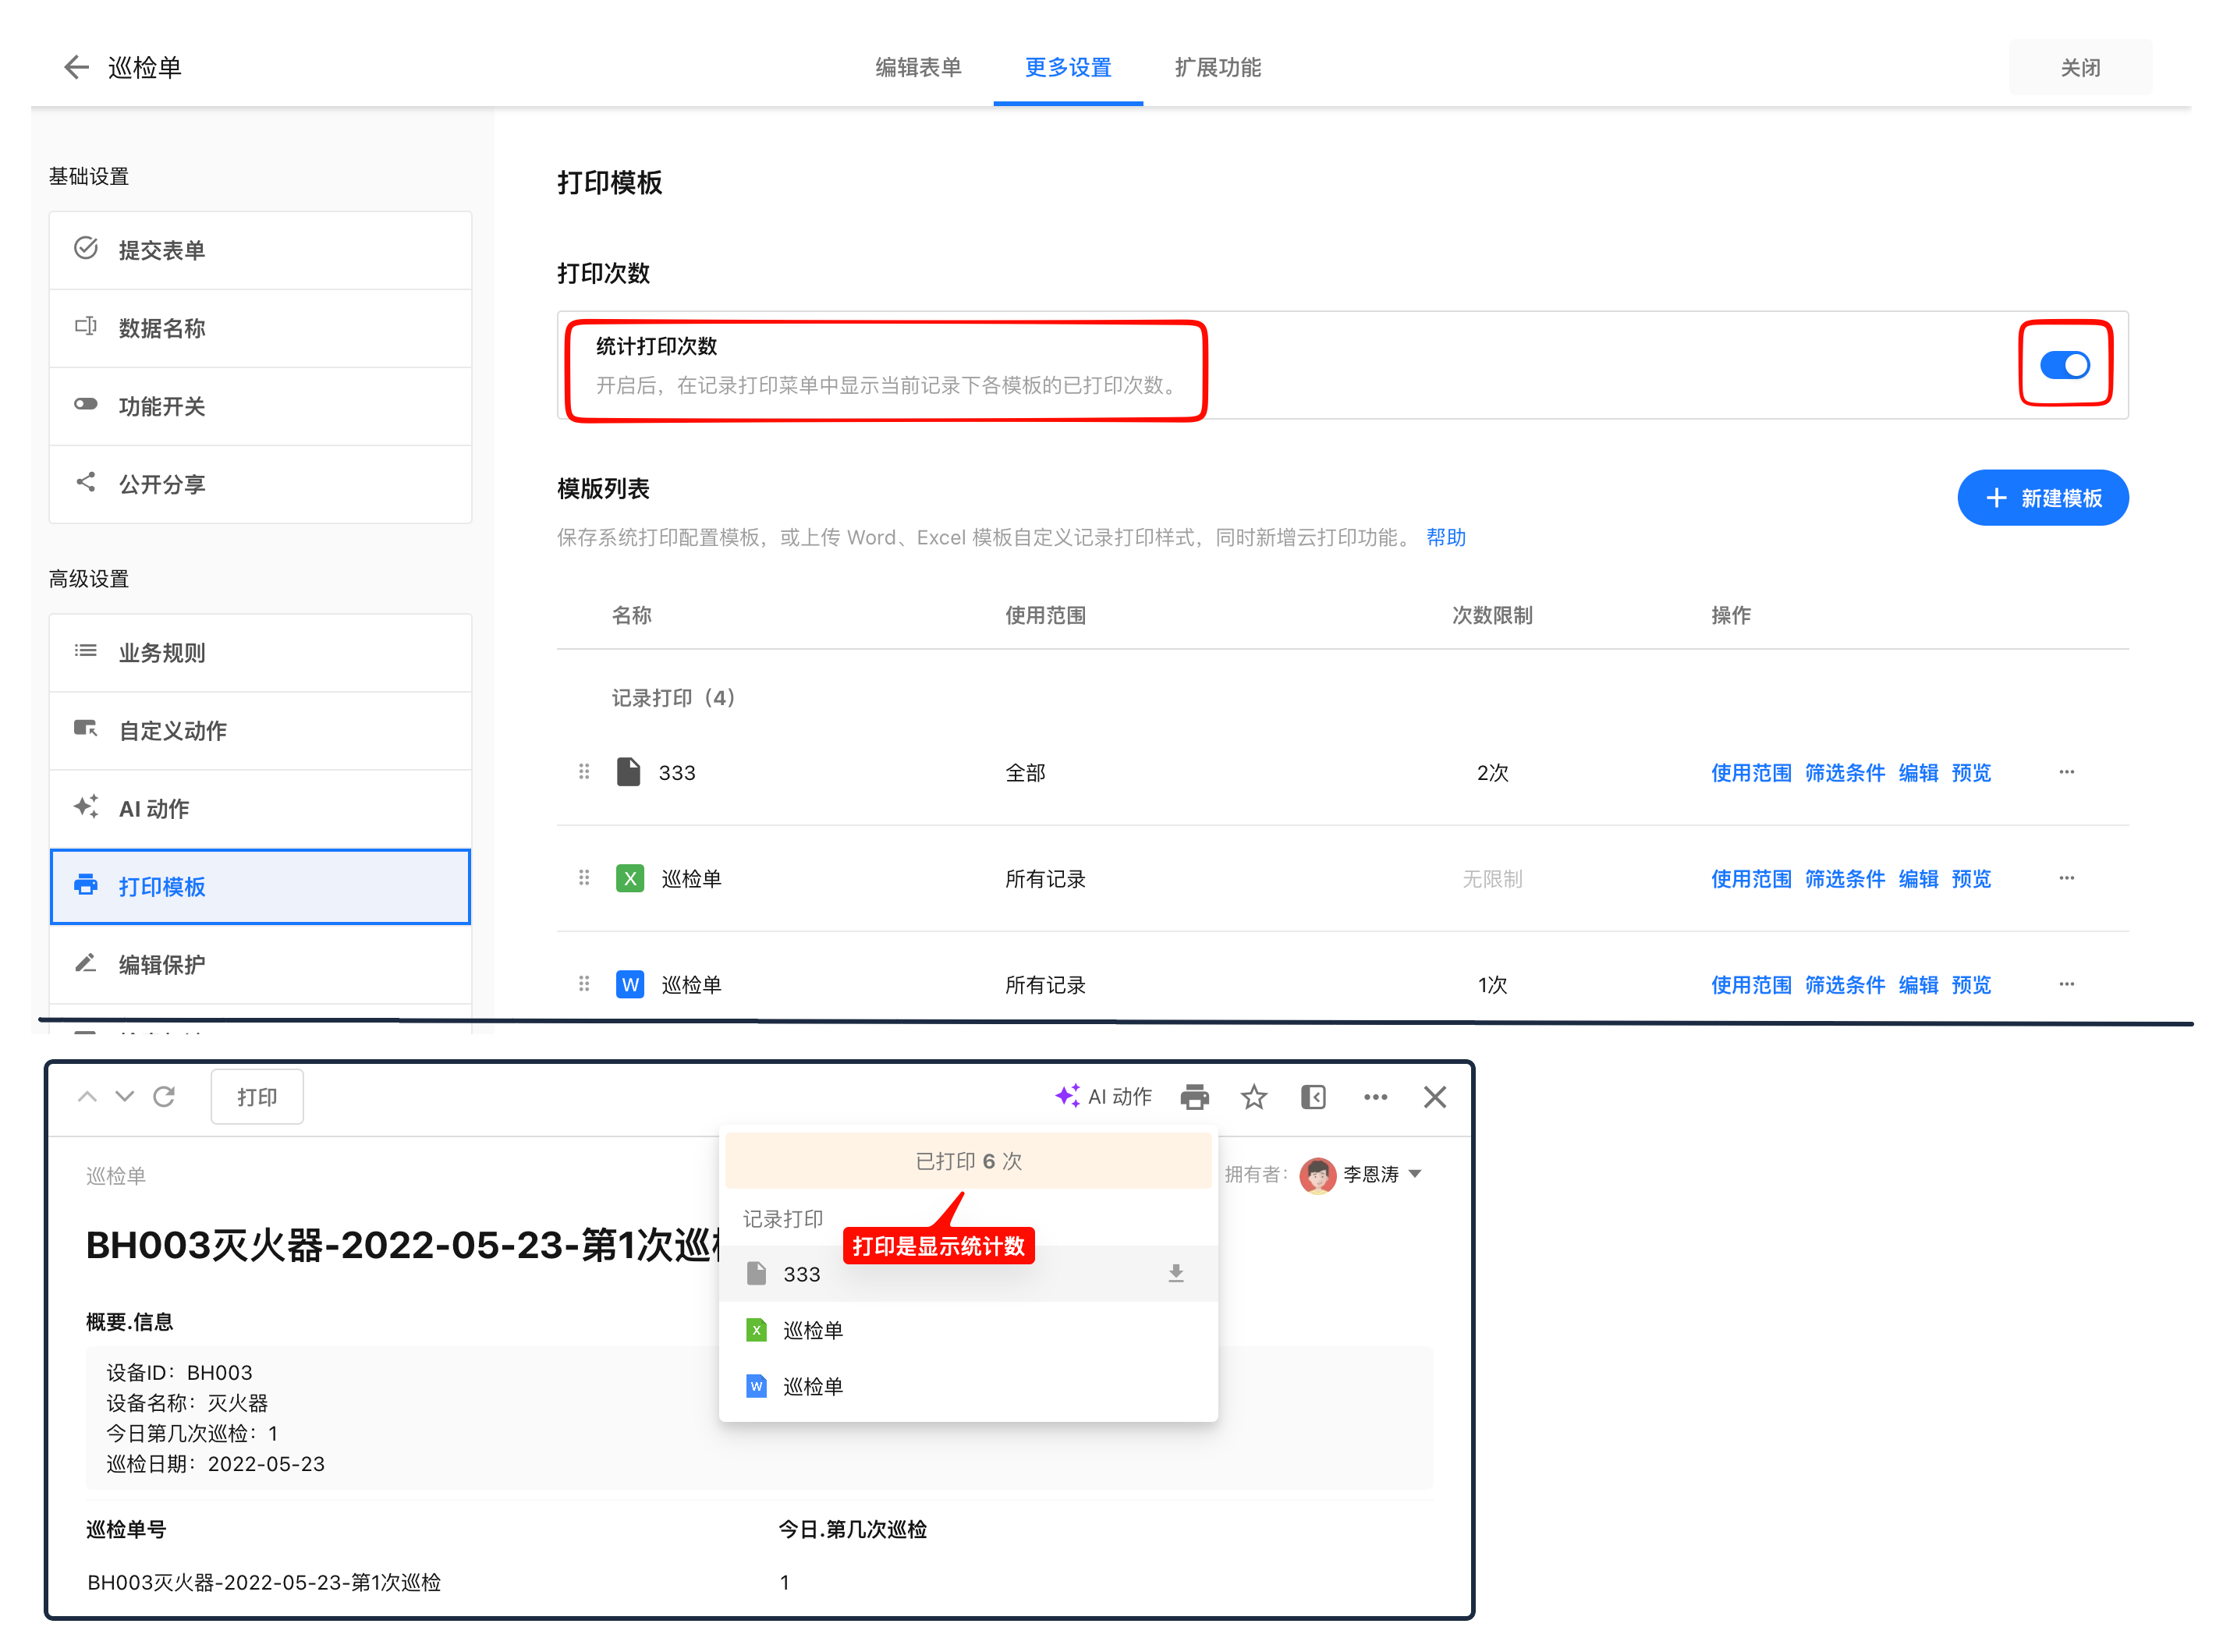
Task: Click 使用范围 link for the 333 template
Action: 1750,773
